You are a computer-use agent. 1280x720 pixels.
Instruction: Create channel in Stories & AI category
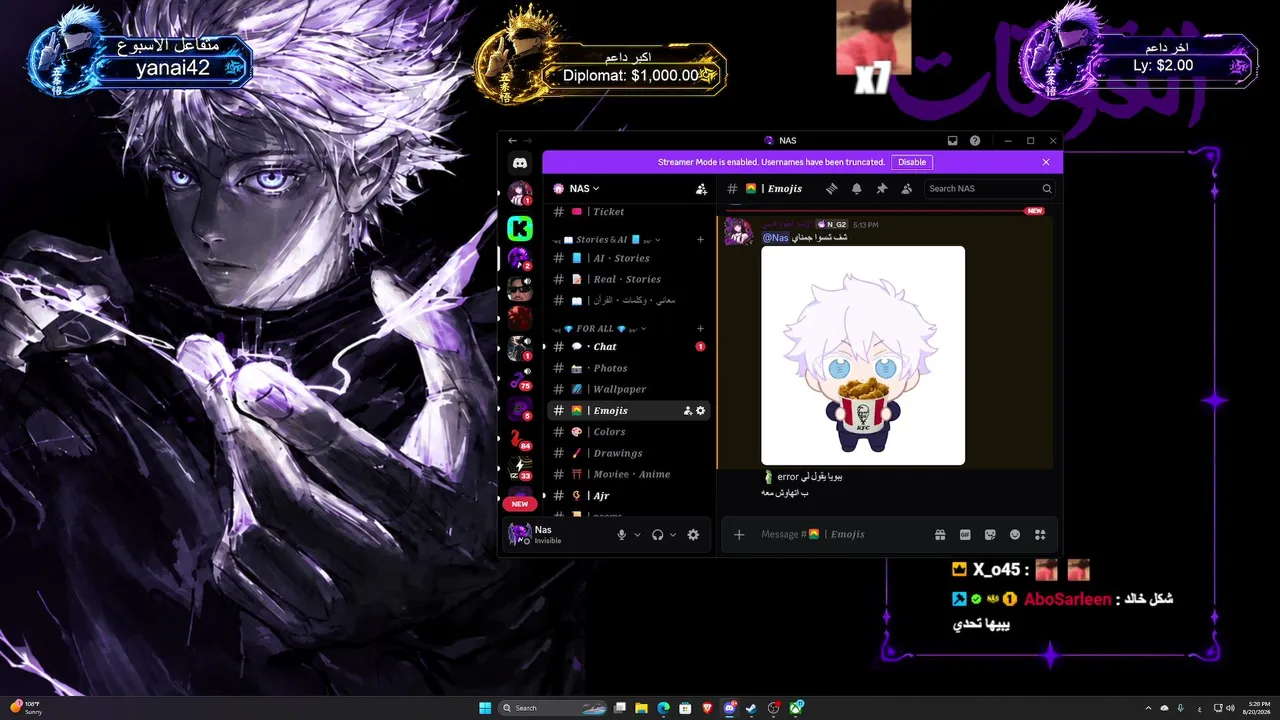[x=700, y=240]
